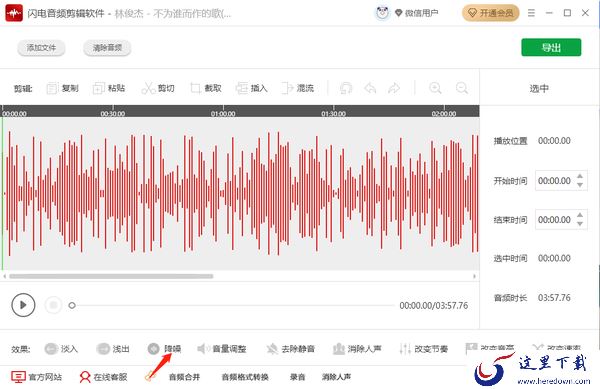Click the 01:30:00 timeline marker
This screenshot has width=600, height=389.
[334, 114]
